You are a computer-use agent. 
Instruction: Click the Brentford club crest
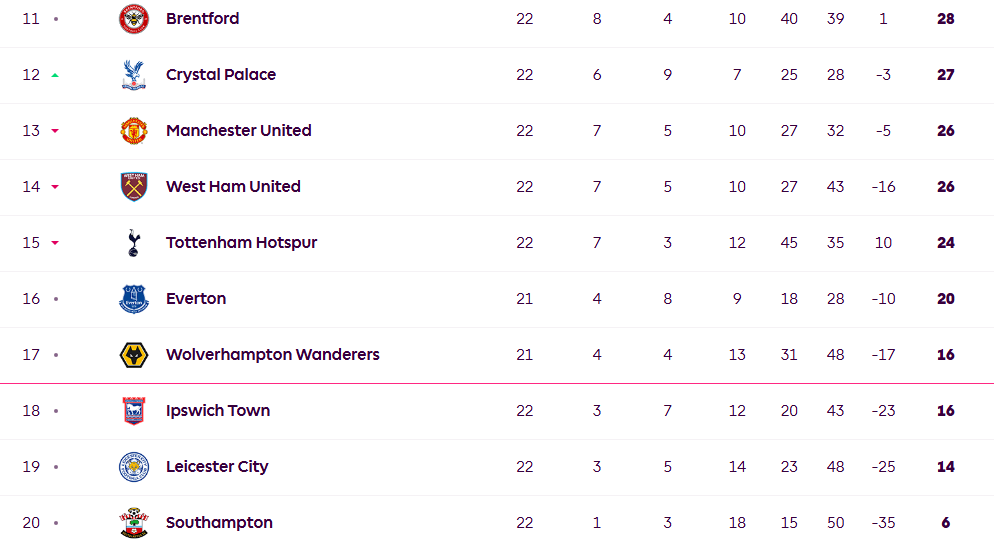click(x=134, y=19)
